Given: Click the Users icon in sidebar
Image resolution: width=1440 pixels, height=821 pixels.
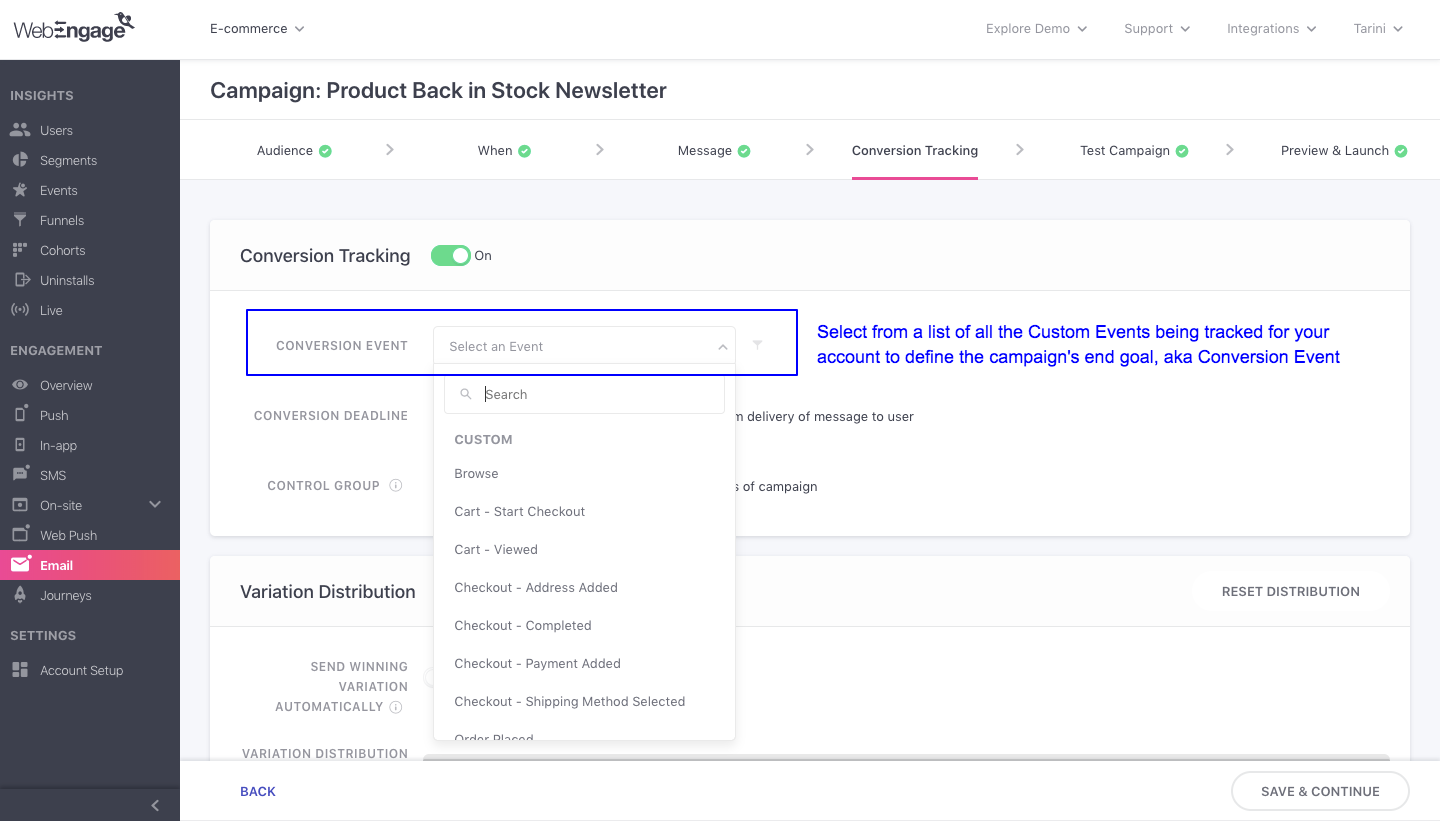Looking at the screenshot, I should (x=20, y=130).
